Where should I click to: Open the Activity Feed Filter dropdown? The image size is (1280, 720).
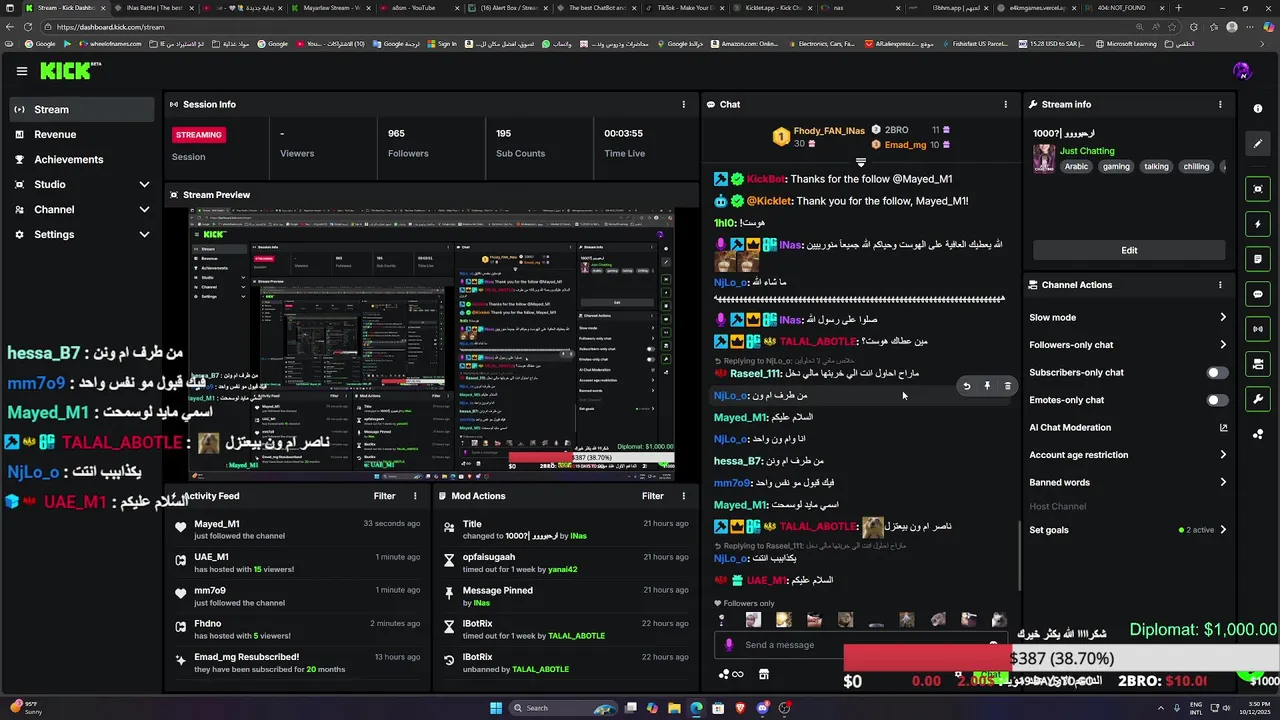[385, 496]
